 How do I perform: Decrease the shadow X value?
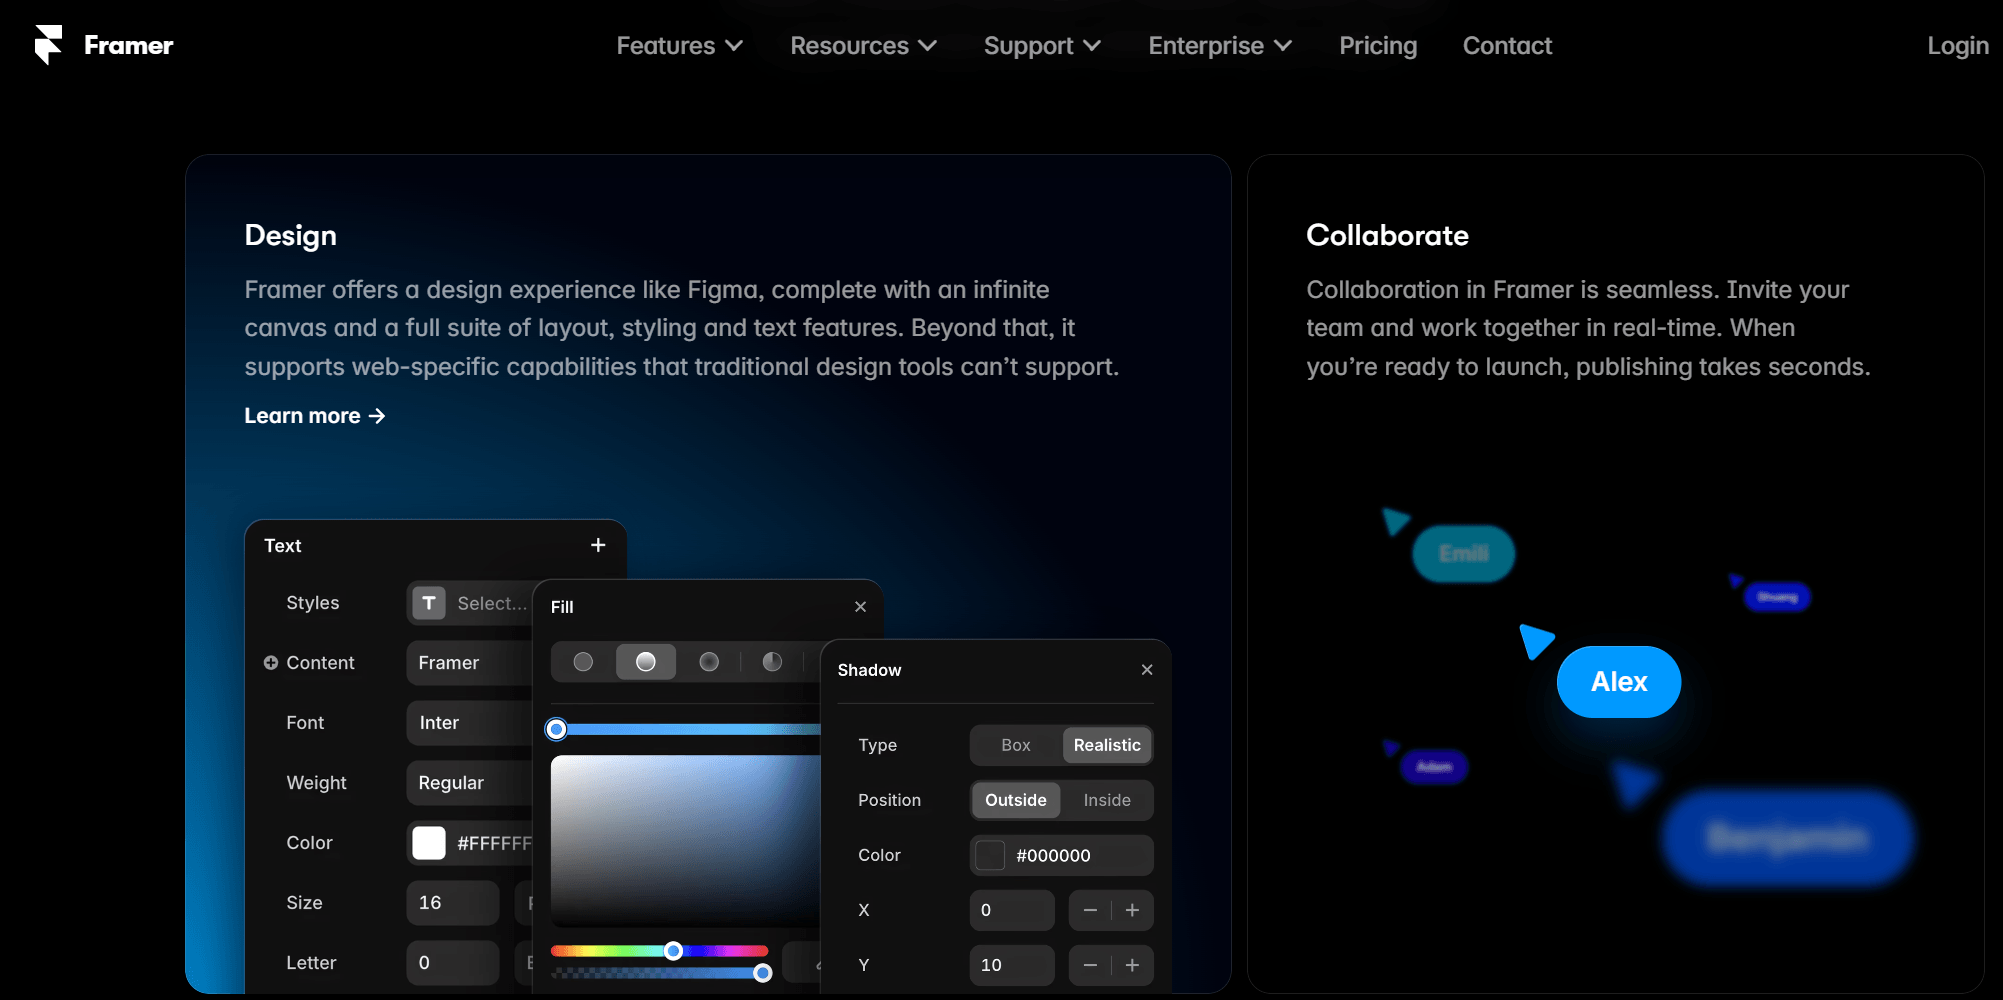(x=1090, y=910)
